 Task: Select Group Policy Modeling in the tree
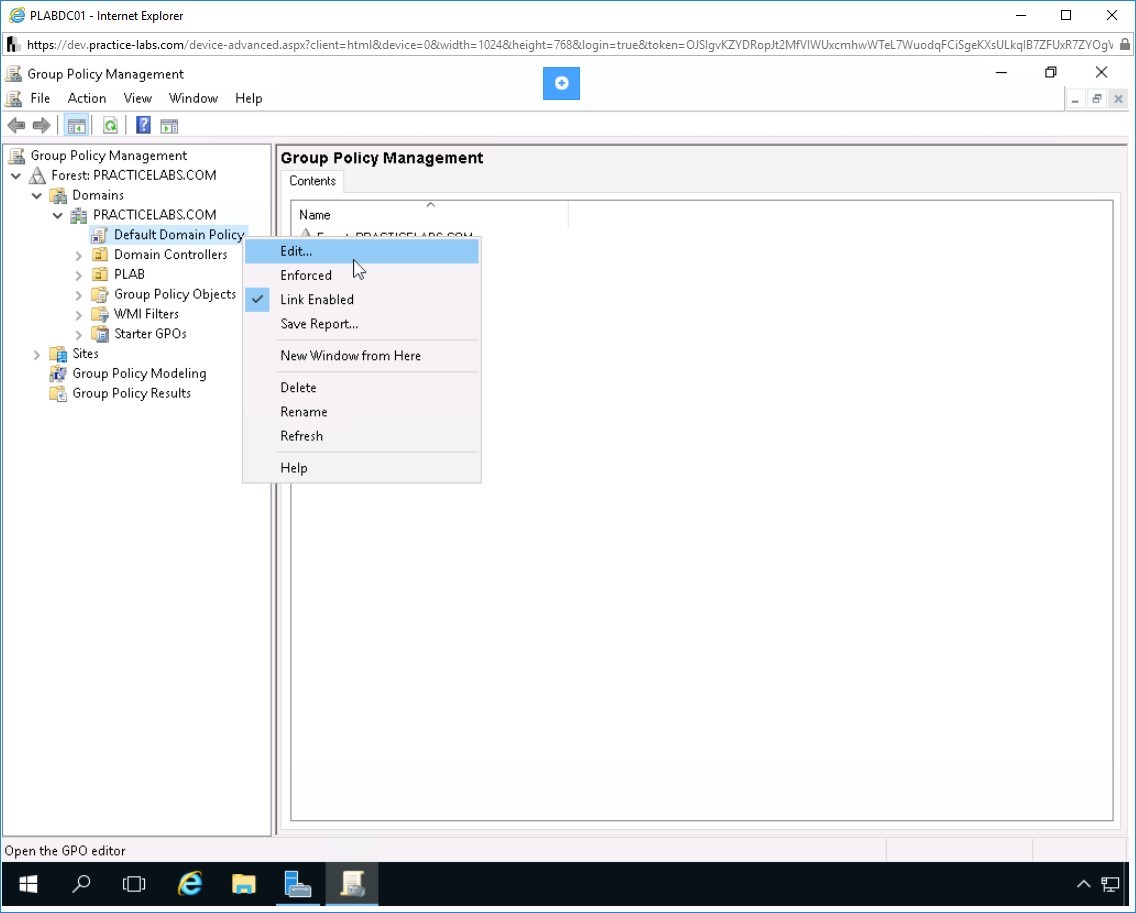139,373
